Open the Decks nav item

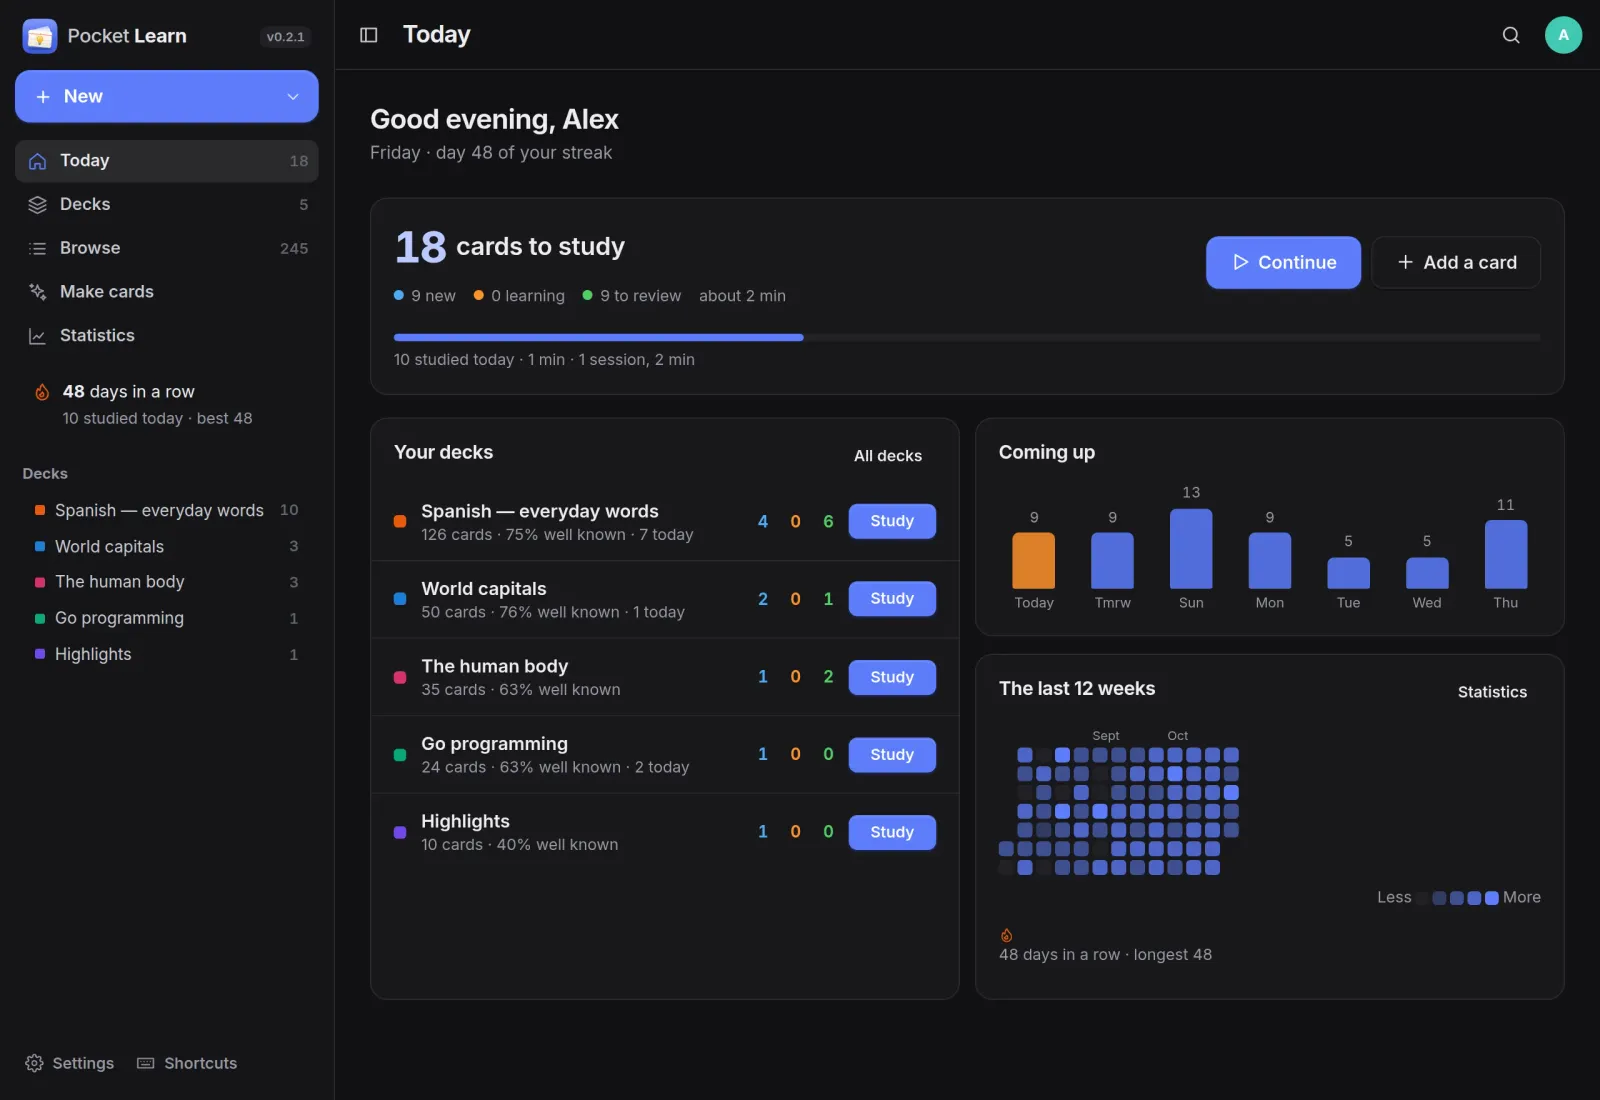[167, 204]
